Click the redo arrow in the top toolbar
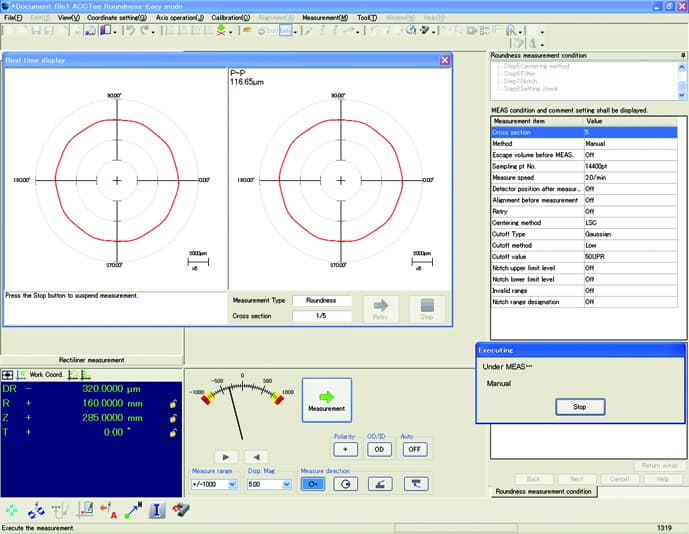Image resolution: width=689 pixels, height=534 pixels. coord(145,30)
